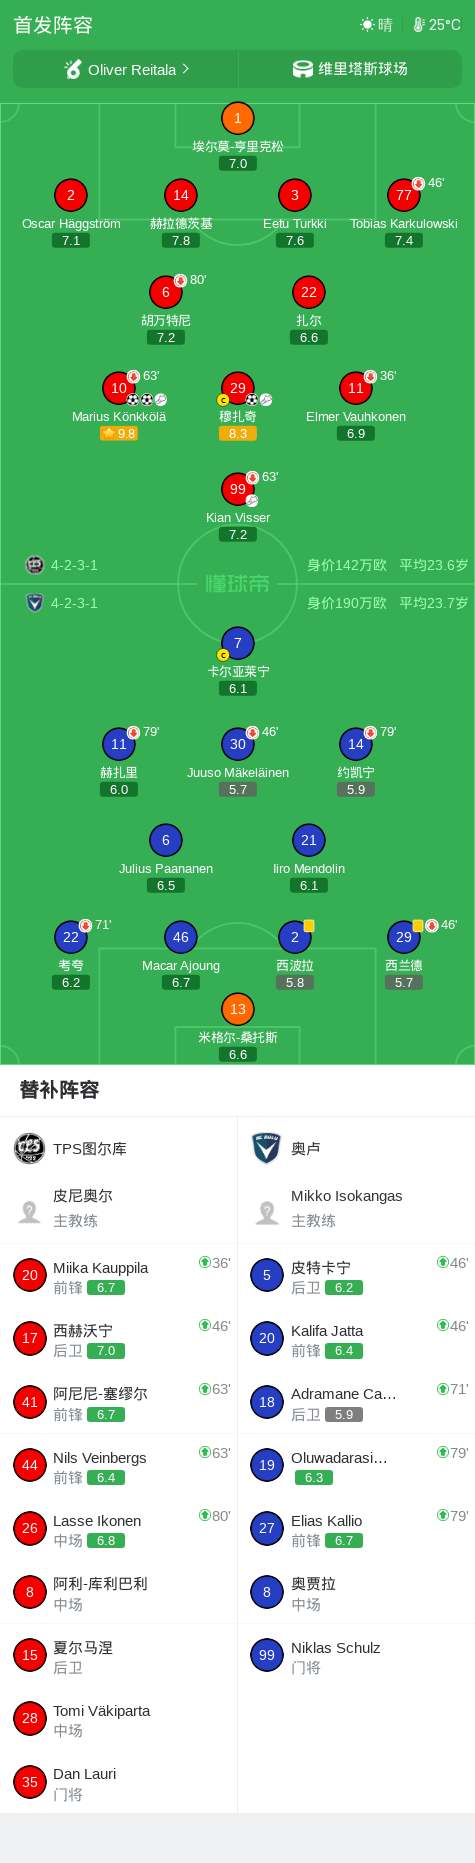Viewport: 475px width, 1863px height.
Task: Tap the blue number 7 captain 卡尔亚莱宁
Action: point(238,643)
